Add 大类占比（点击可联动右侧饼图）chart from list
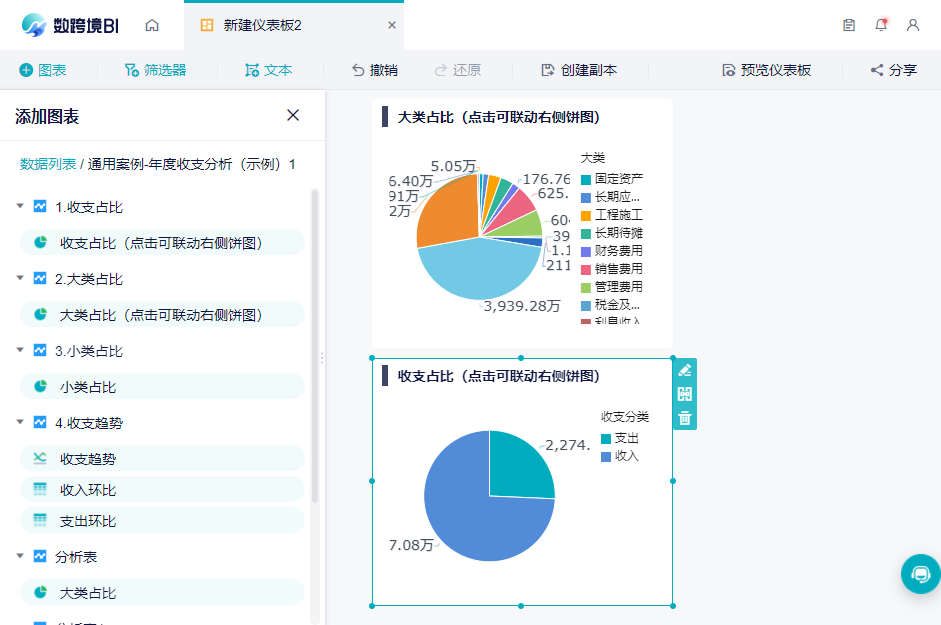Screen dimensions: 941x625 [162, 314]
